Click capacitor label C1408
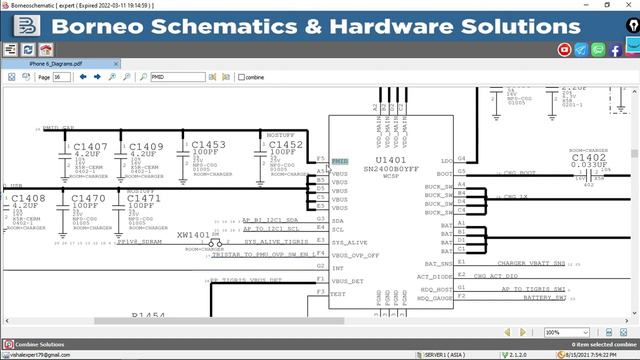 [29, 198]
